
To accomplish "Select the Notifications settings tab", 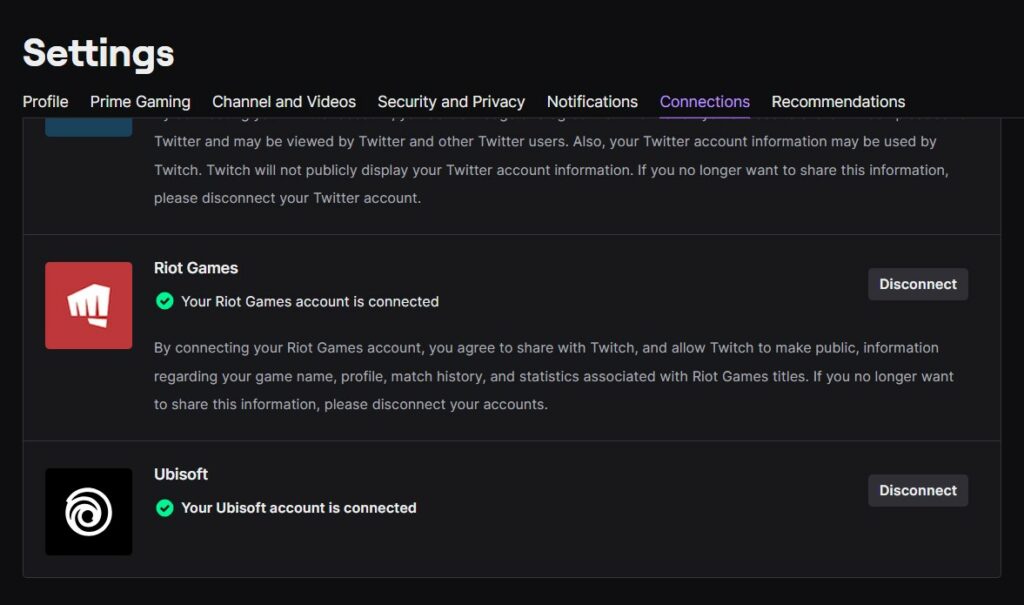I will click(x=592, y=101).
